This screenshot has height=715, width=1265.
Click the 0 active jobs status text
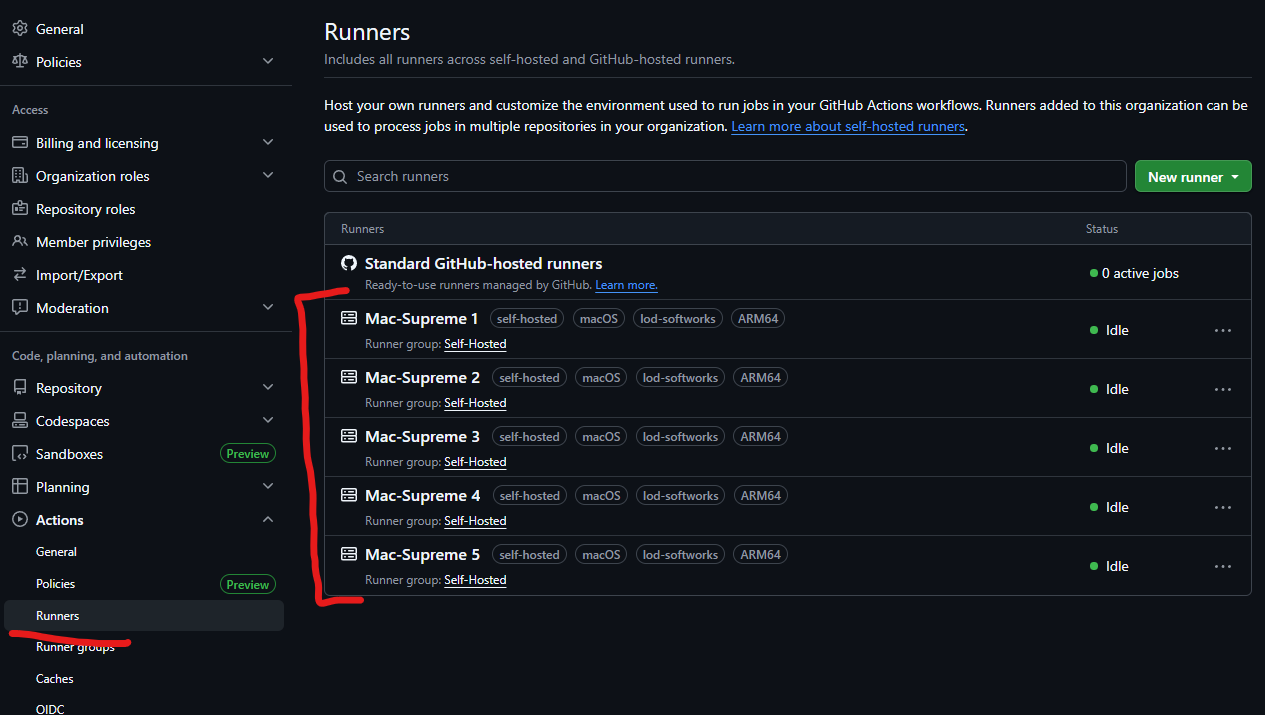(1141, 273)
